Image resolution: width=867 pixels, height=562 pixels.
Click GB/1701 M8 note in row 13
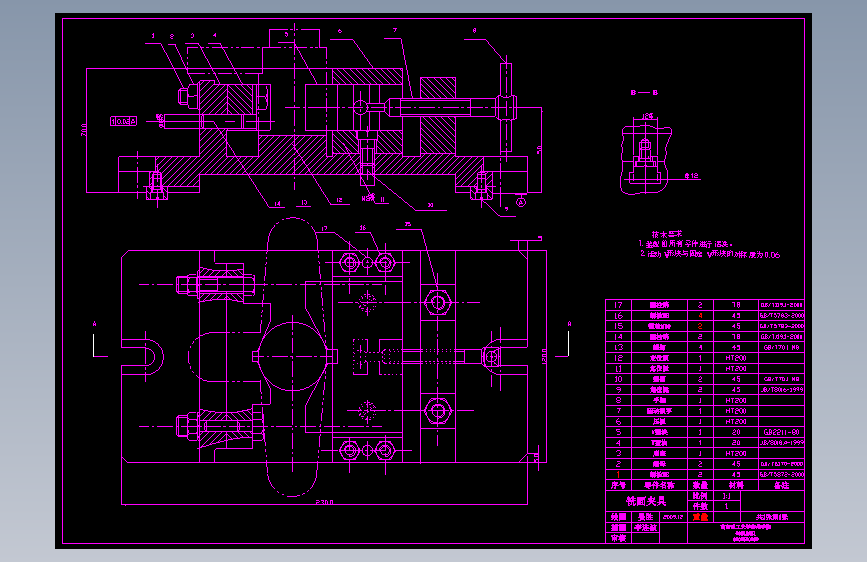click(781, 347)
